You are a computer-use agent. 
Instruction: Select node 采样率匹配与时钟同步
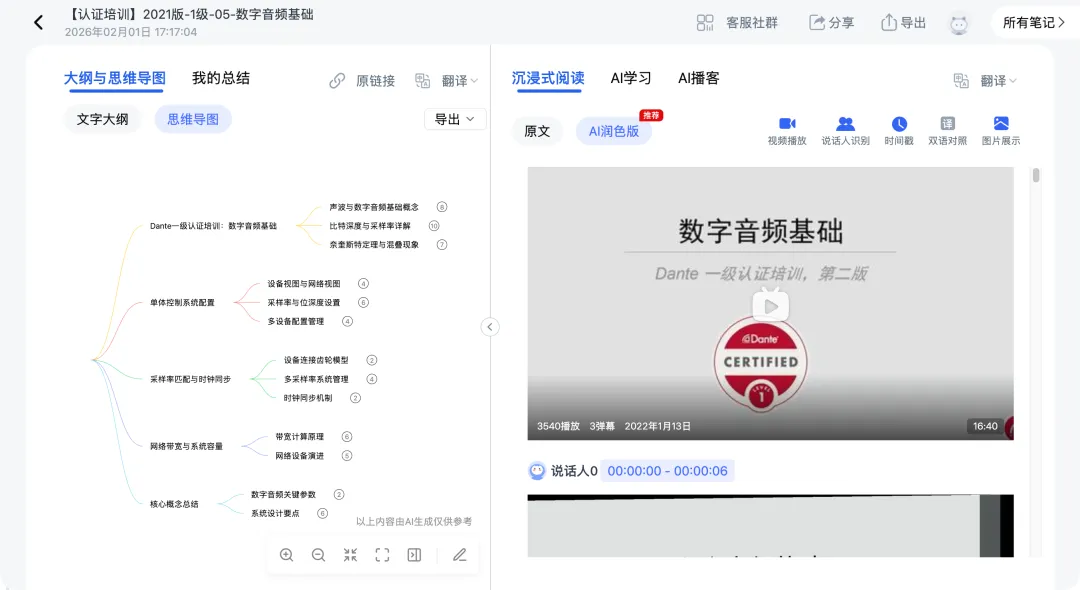click(x=191, y=379)
